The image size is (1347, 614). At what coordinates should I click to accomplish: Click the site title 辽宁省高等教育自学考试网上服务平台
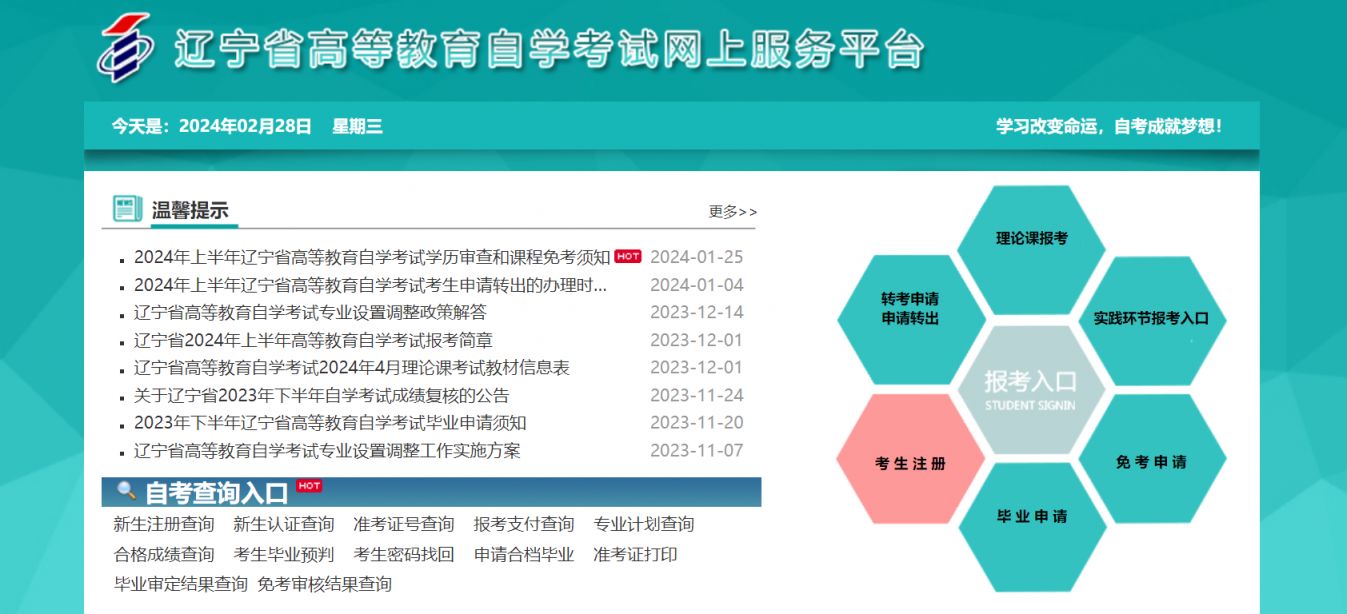pos(549,49)
